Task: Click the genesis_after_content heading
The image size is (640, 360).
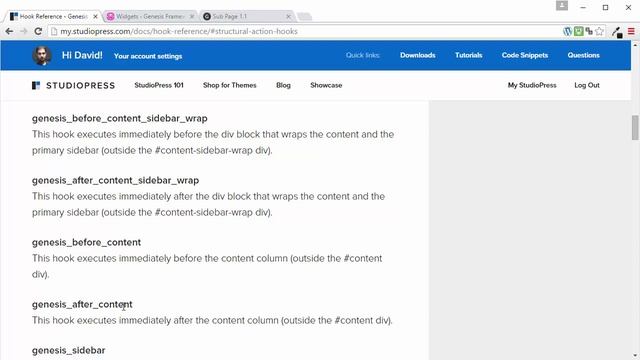Action: 82,304
